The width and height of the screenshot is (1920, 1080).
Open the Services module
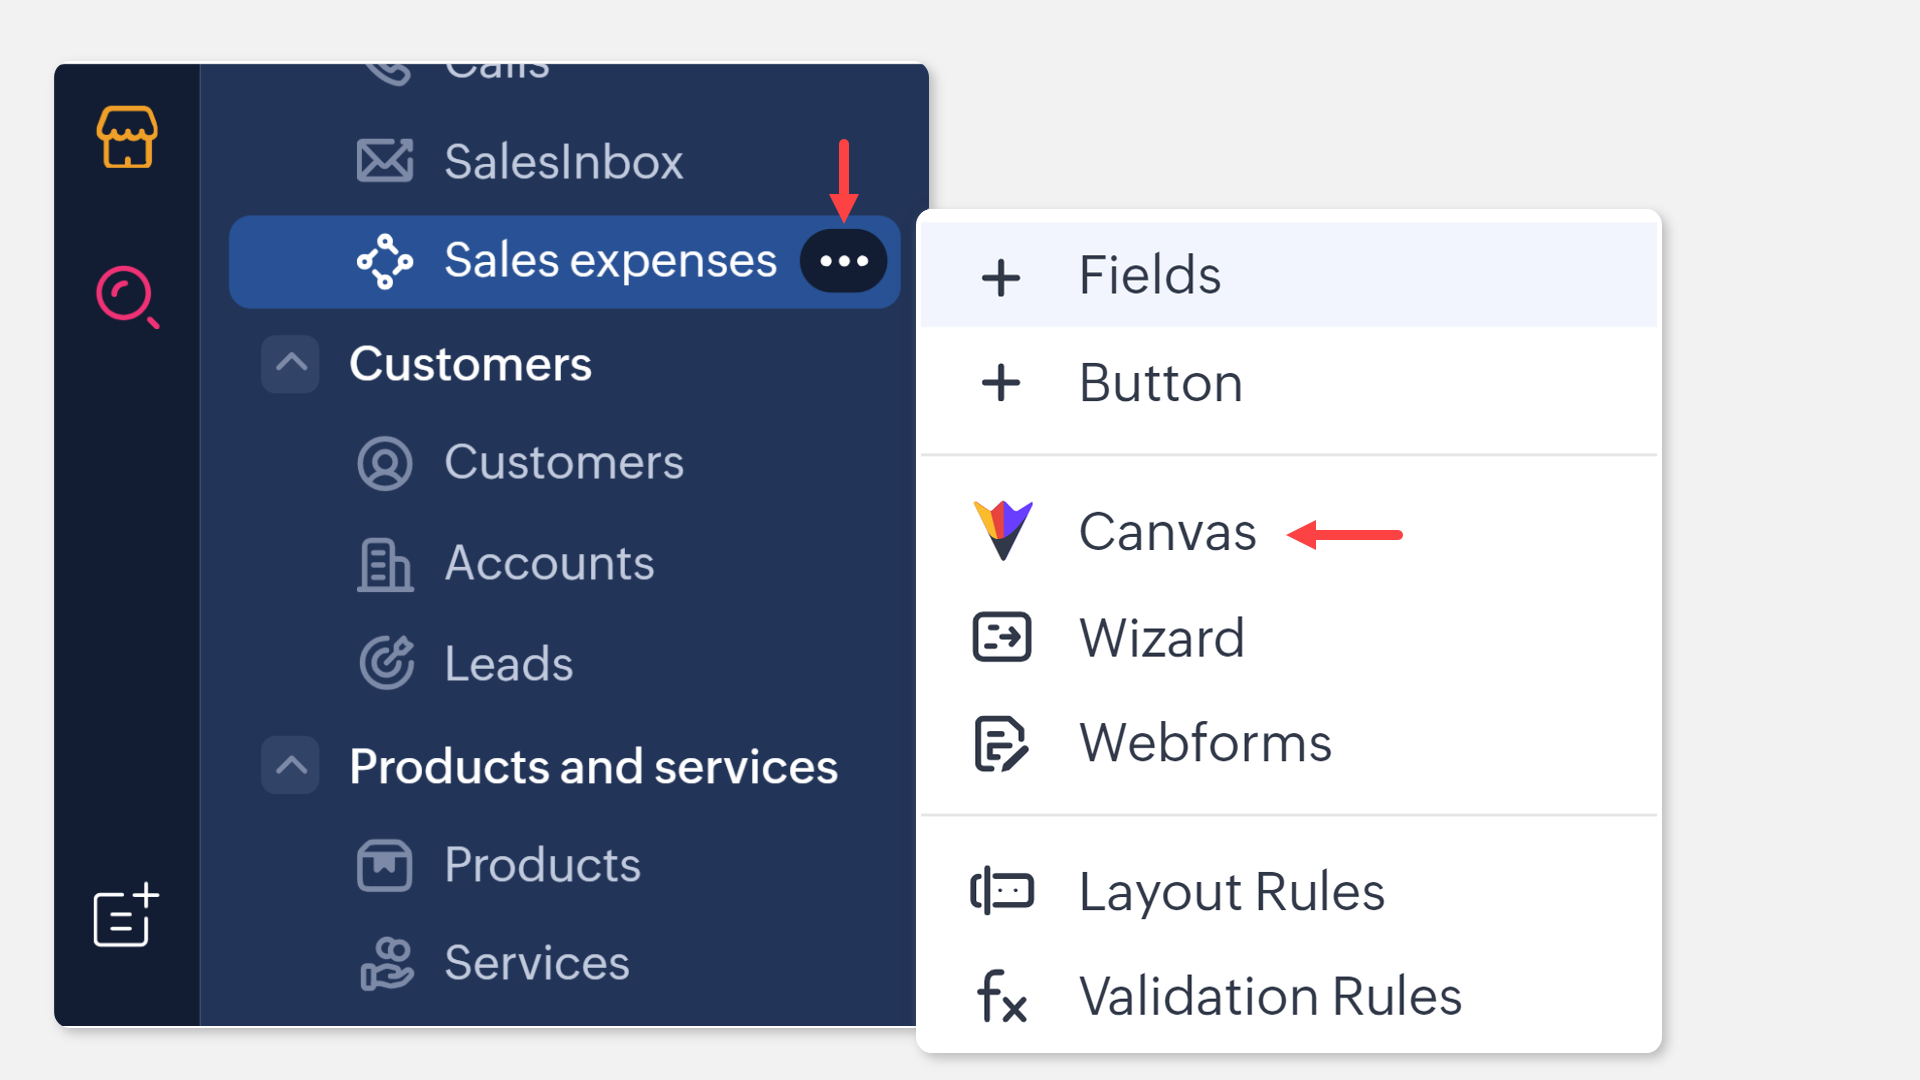(536, 963)
